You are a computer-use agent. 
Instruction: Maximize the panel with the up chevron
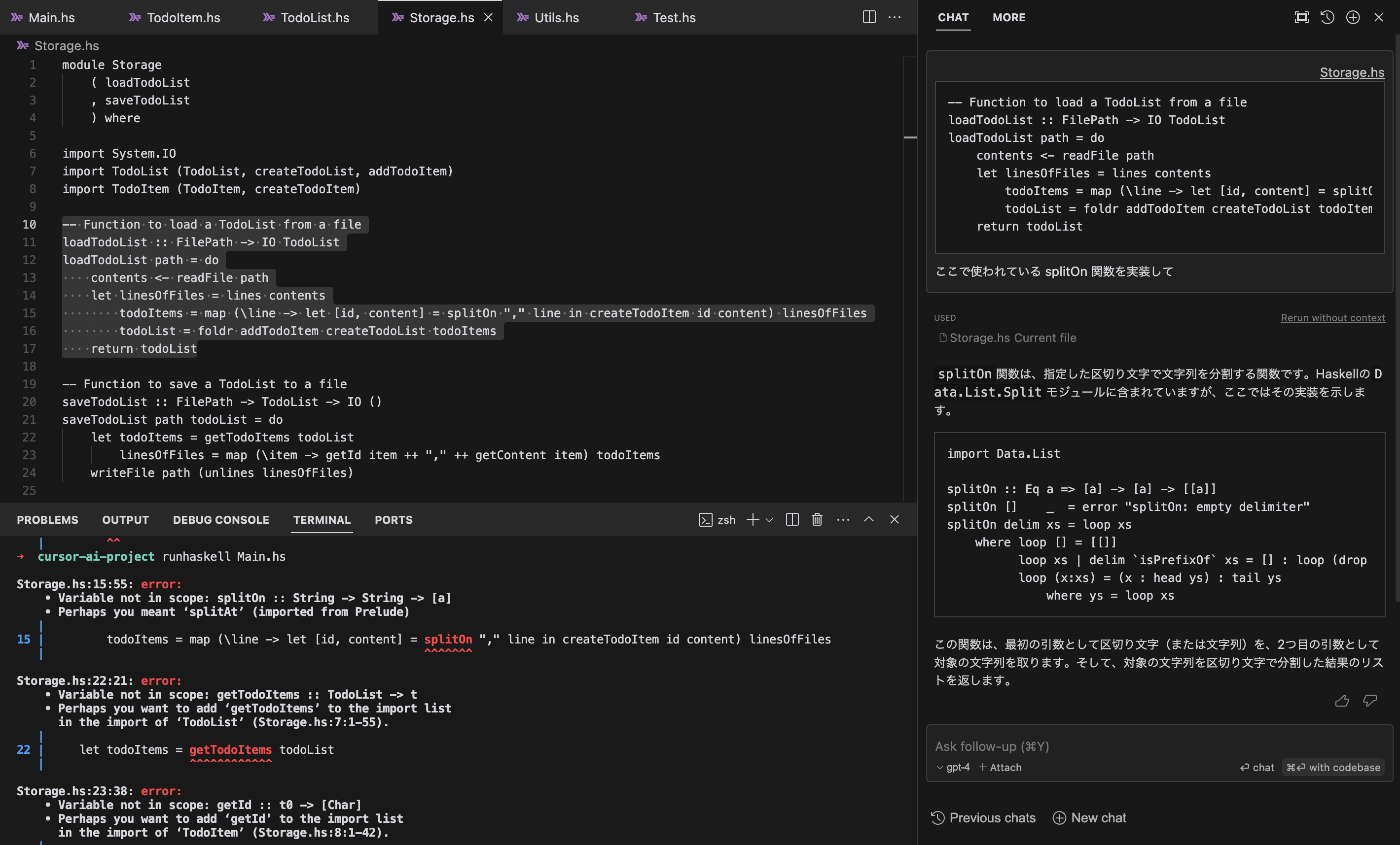[x=869, y=520]
